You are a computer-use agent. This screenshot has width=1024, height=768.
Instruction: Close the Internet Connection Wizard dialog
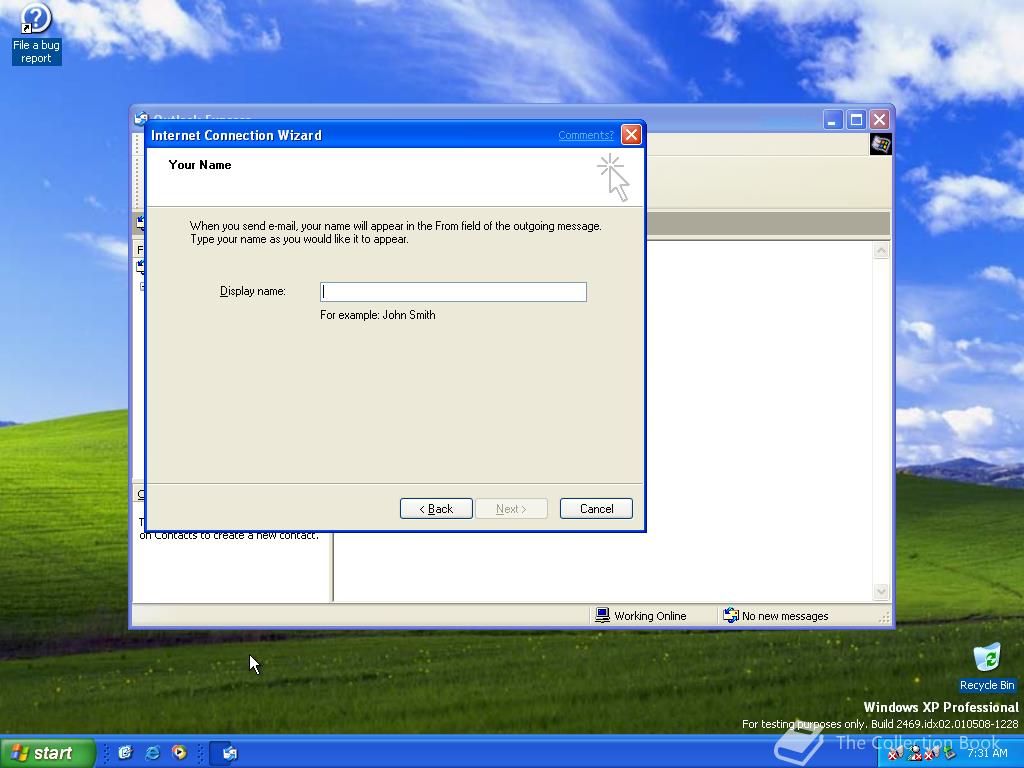(631, 135)
